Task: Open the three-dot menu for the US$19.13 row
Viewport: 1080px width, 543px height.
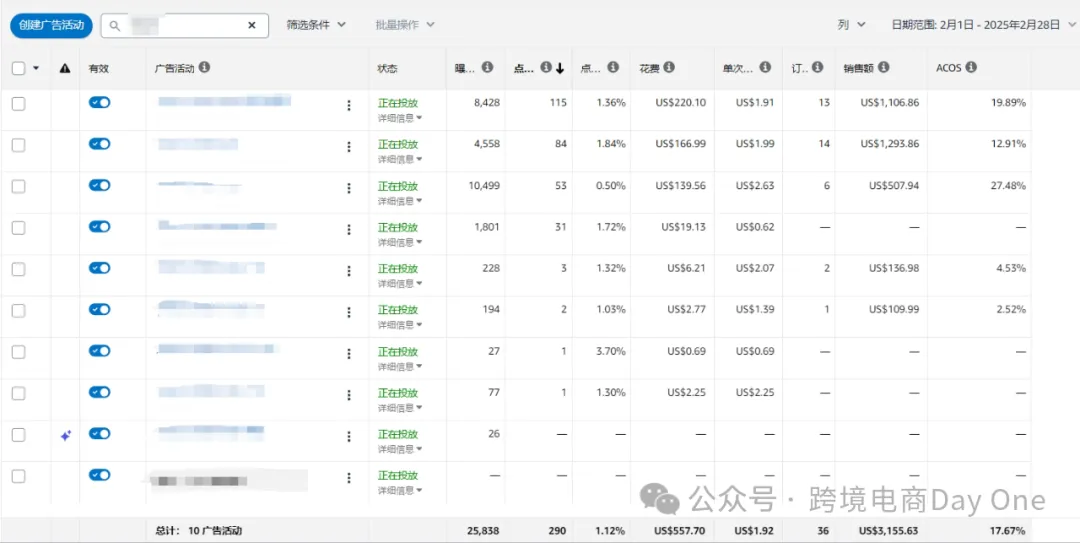Action: coord(349,229)
